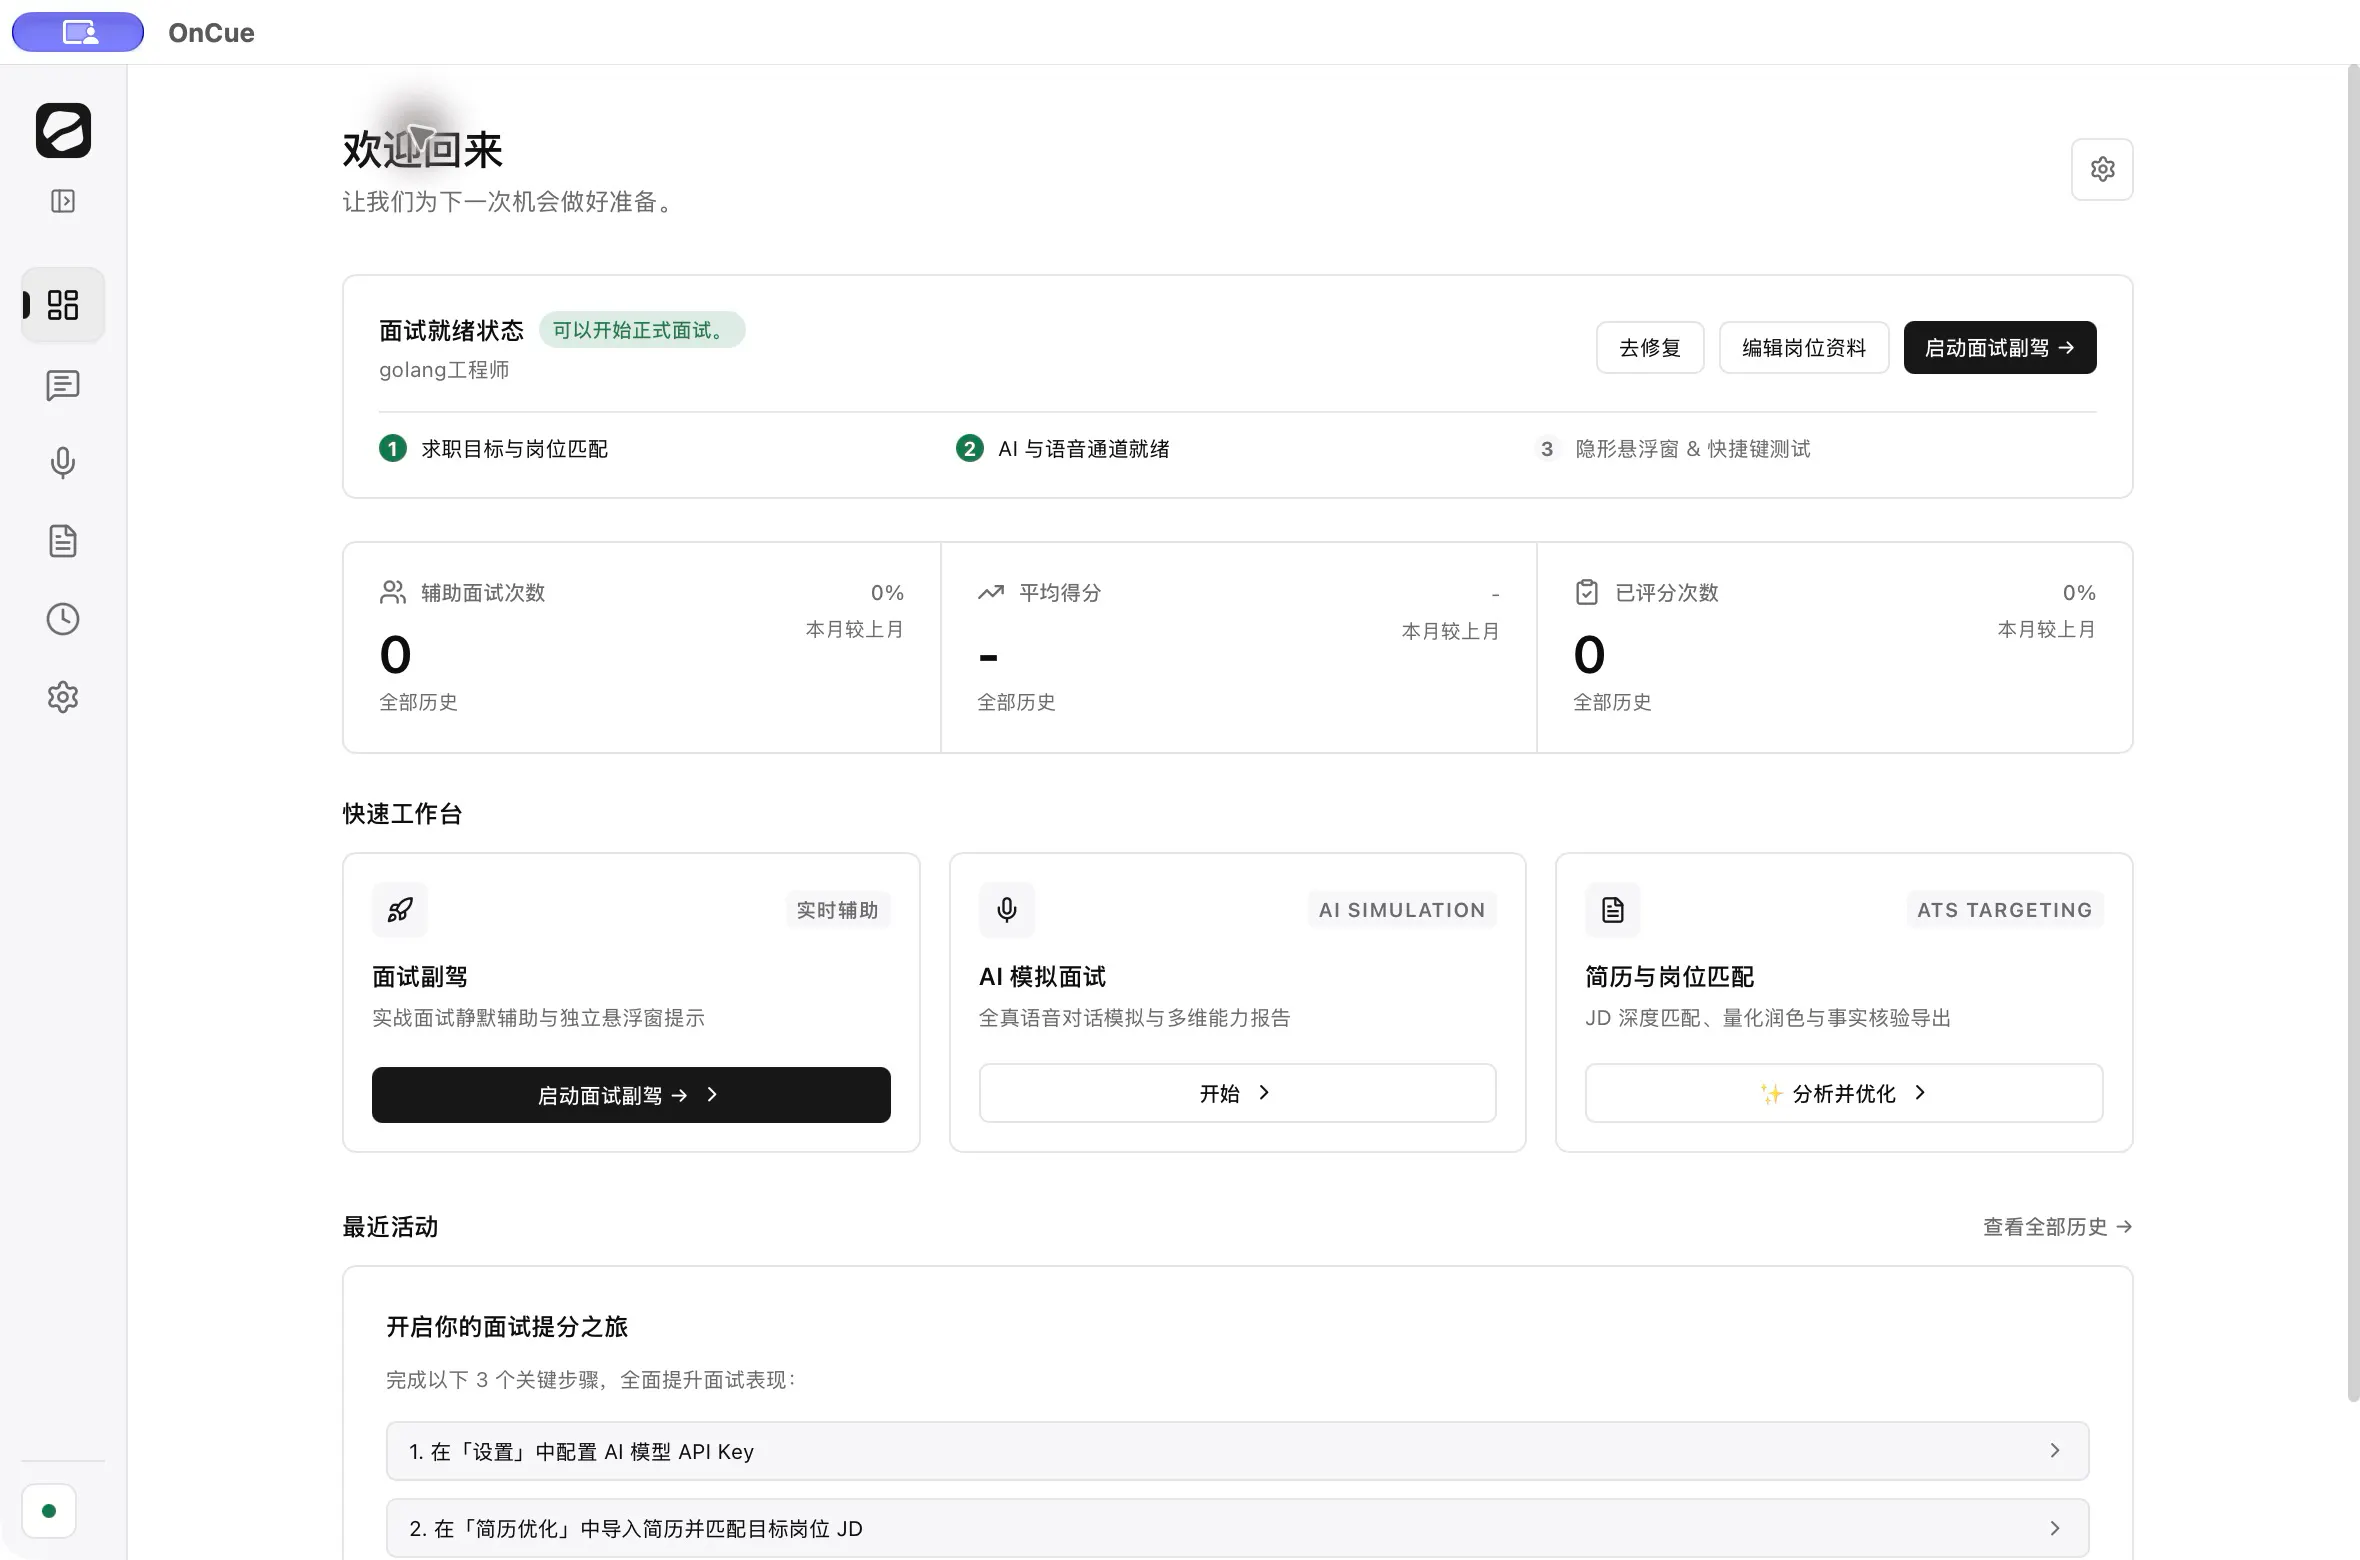Open the settings gear in the sidebar
This screenshot has width=2360, height=1560.
63,697
